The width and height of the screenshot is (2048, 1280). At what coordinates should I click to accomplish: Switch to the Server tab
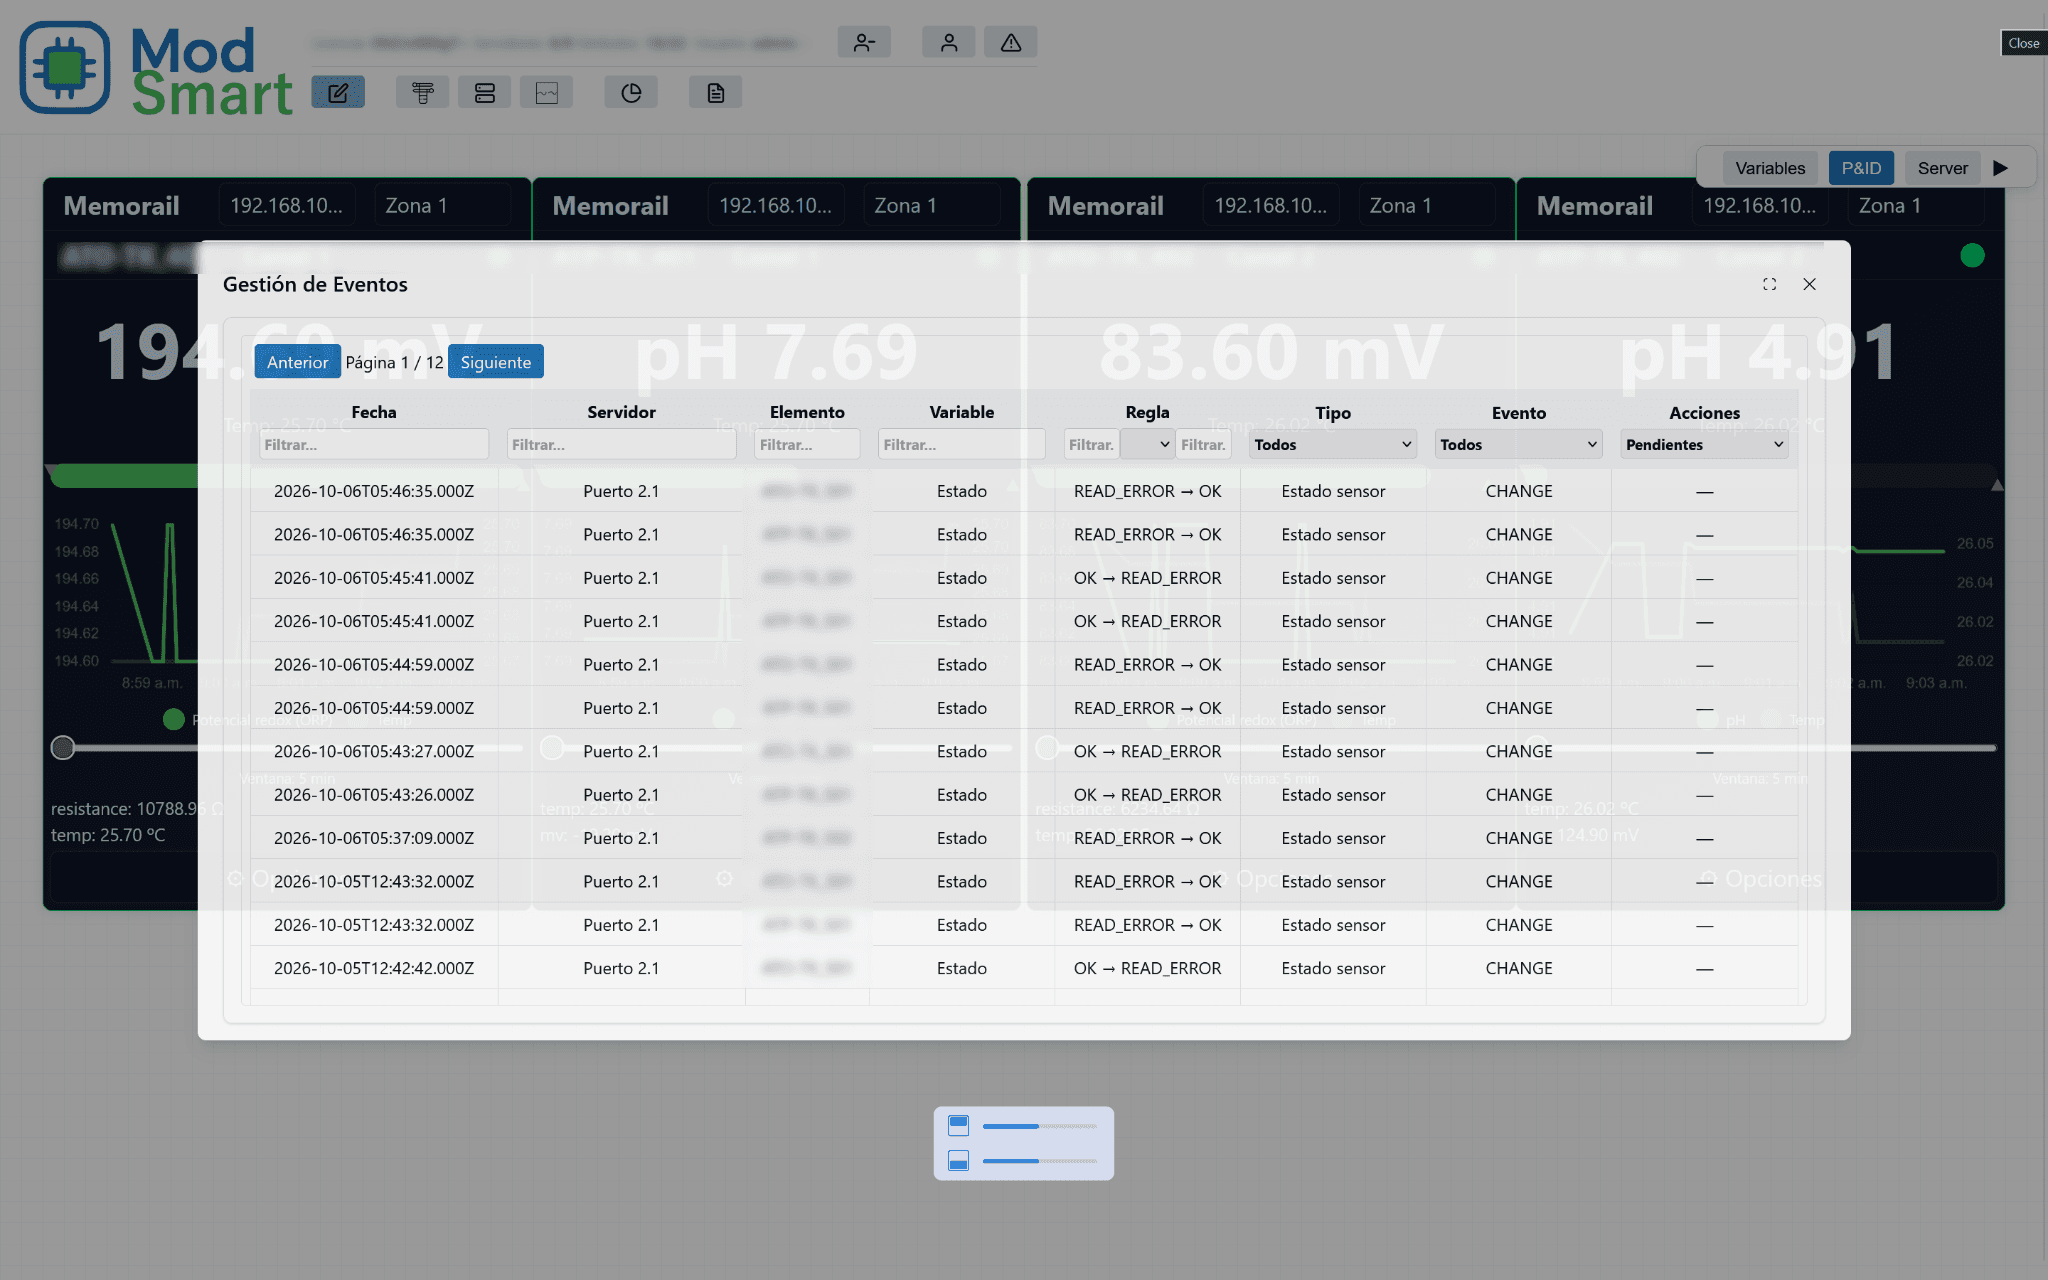point(1942,168)
